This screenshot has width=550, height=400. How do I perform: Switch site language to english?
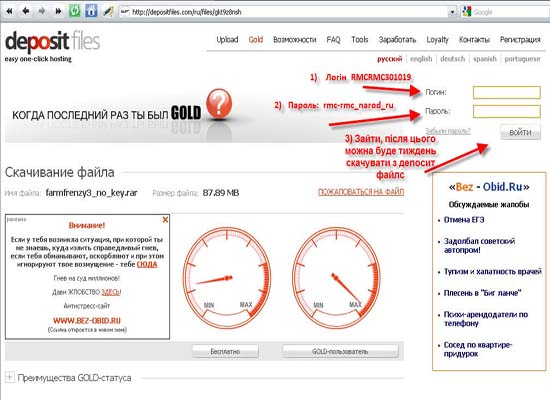click(x=421, y=59)
